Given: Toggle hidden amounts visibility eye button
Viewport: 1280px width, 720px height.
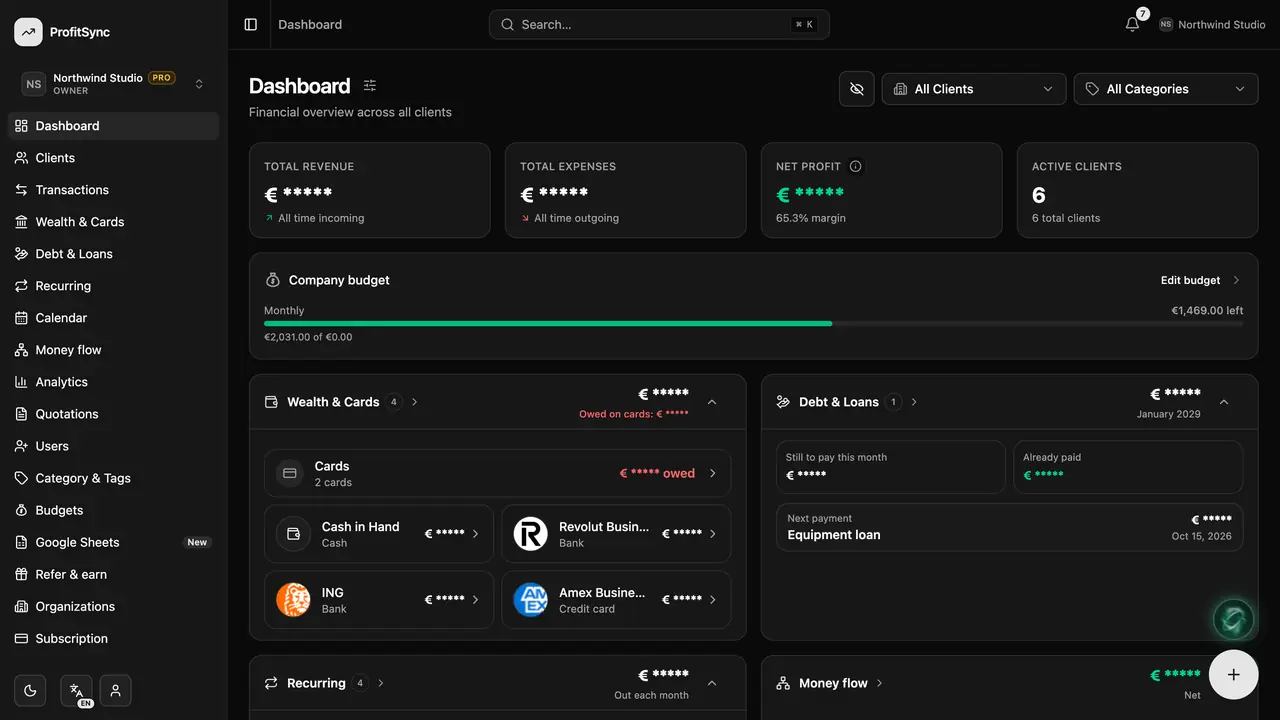Looking at the screenshot, I should pos(857,89).
